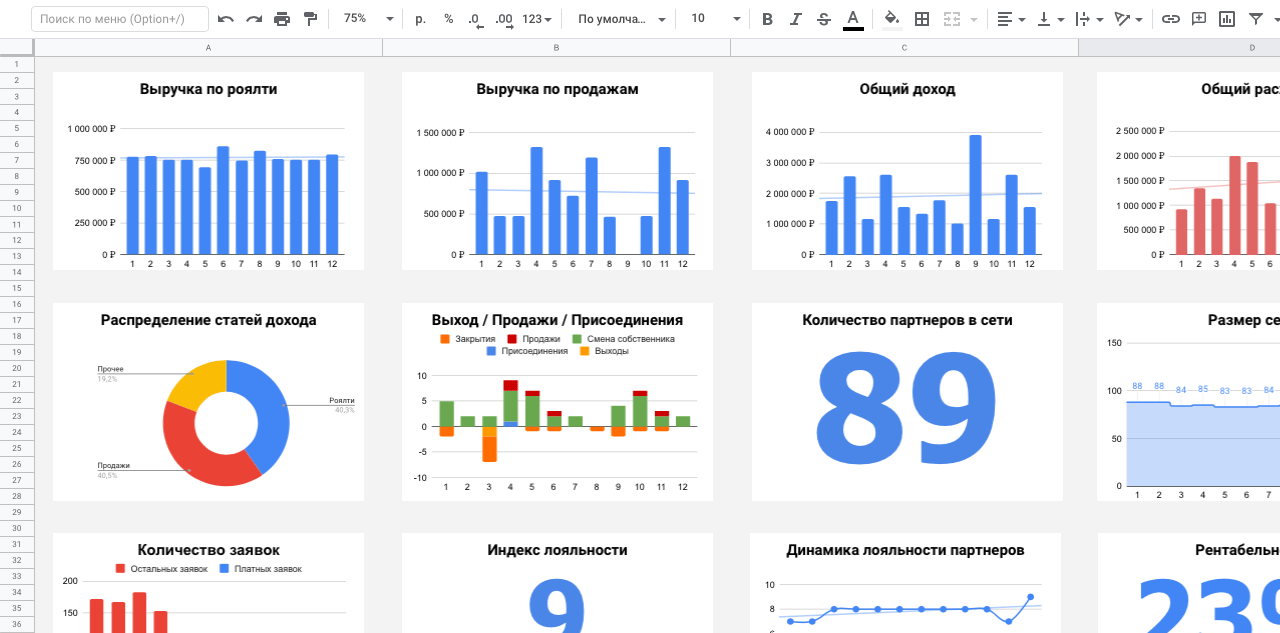Click the Прочее label on donut chart

coord(110,370)
